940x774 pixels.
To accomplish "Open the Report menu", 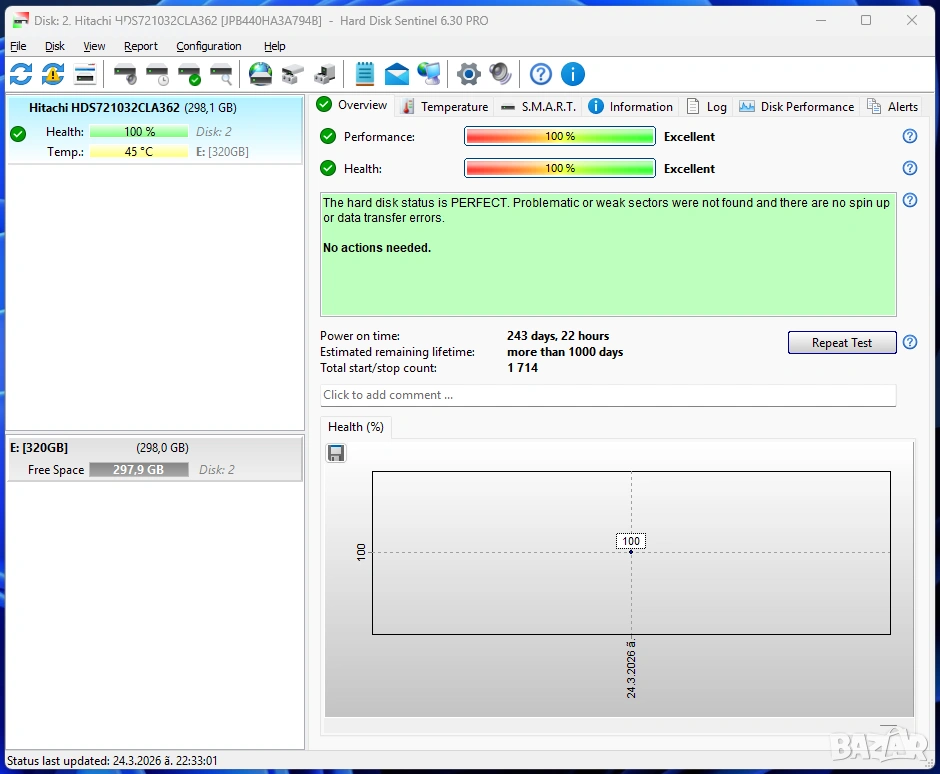I will click(x=140, y=46).
